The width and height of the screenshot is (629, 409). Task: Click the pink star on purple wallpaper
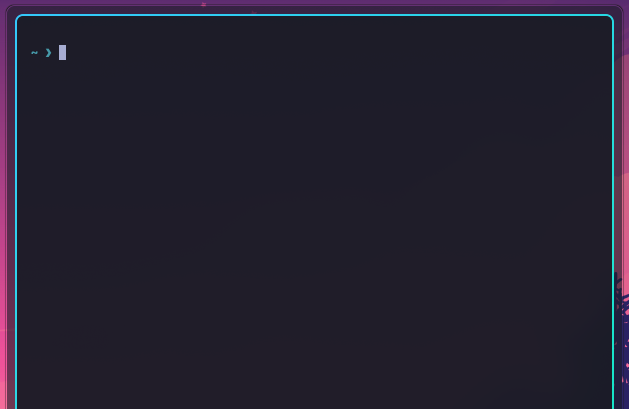[x=203, y=4]
